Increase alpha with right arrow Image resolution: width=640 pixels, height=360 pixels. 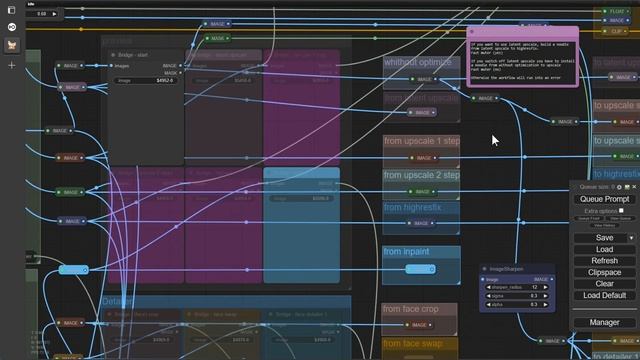point(545,304)
